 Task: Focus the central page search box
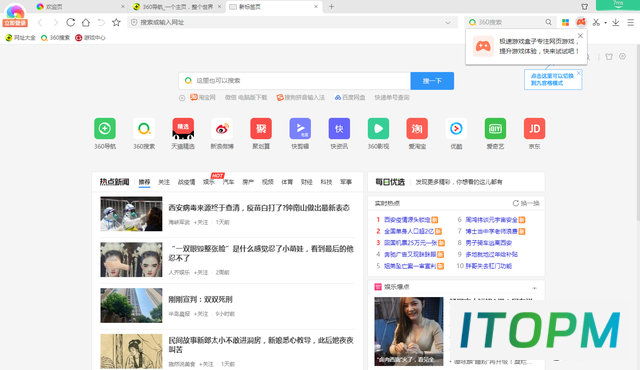tap(294, 81)
